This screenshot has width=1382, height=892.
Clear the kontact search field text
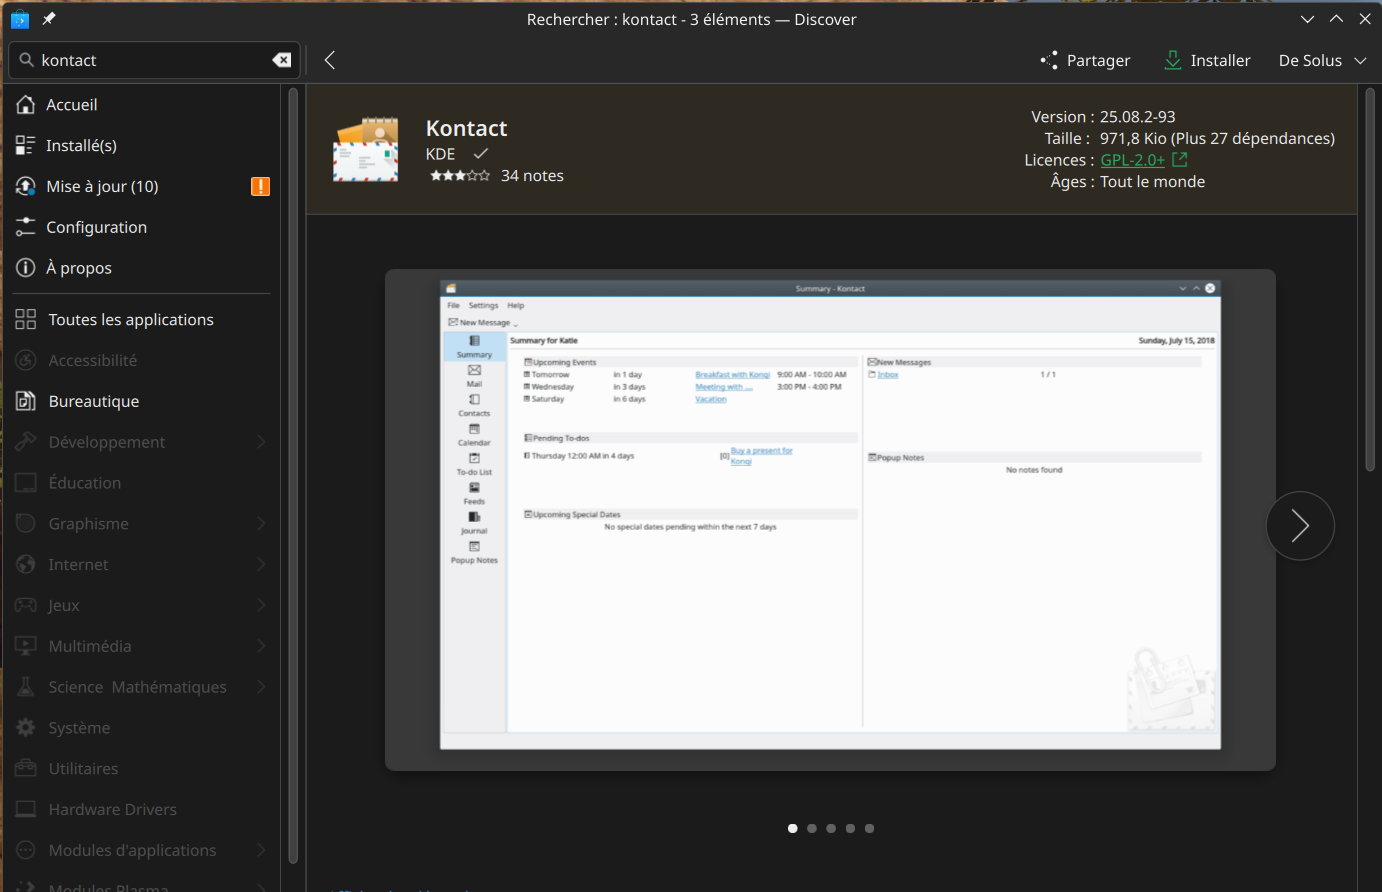pyautogui.click(x=282, y=60)
